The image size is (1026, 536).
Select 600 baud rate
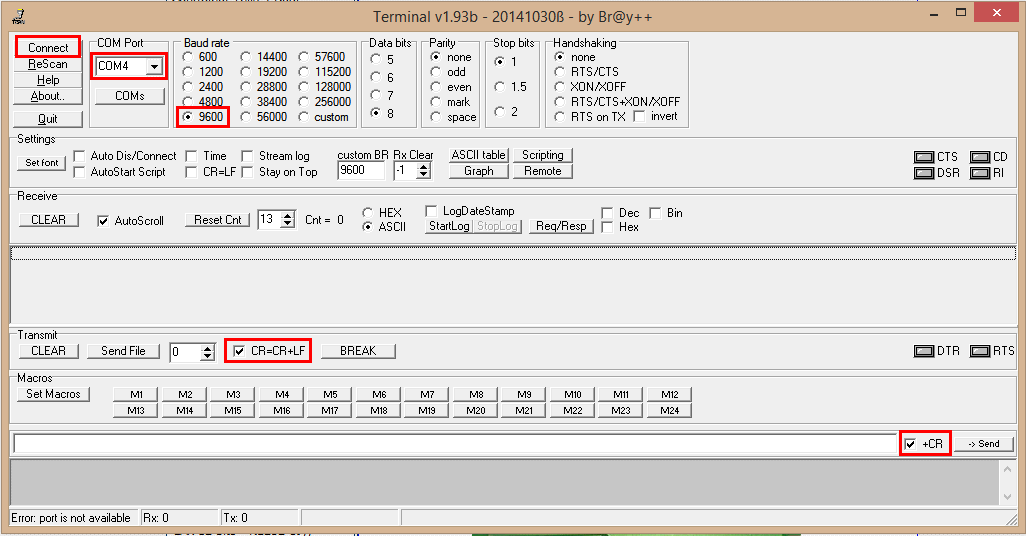[x=188, y=57]
